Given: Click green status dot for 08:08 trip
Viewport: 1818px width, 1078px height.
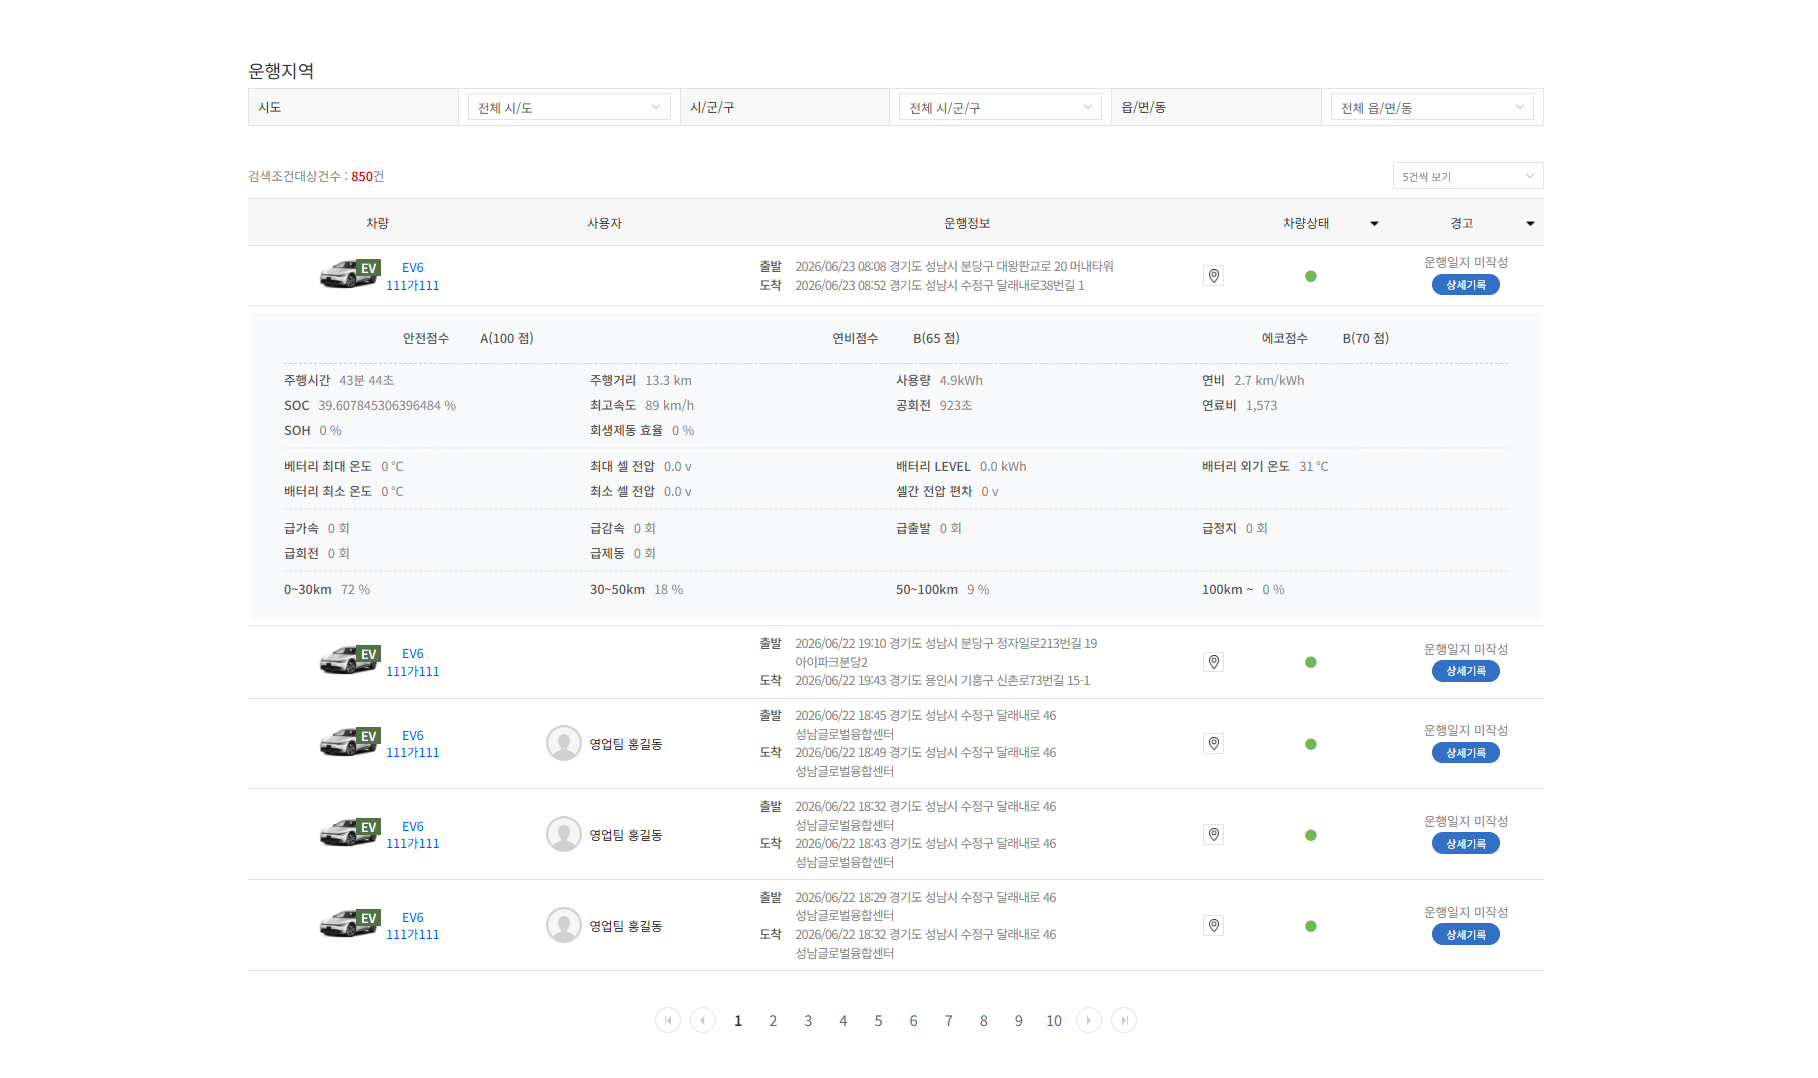Looking at the screenshot, I should 1311,276.
